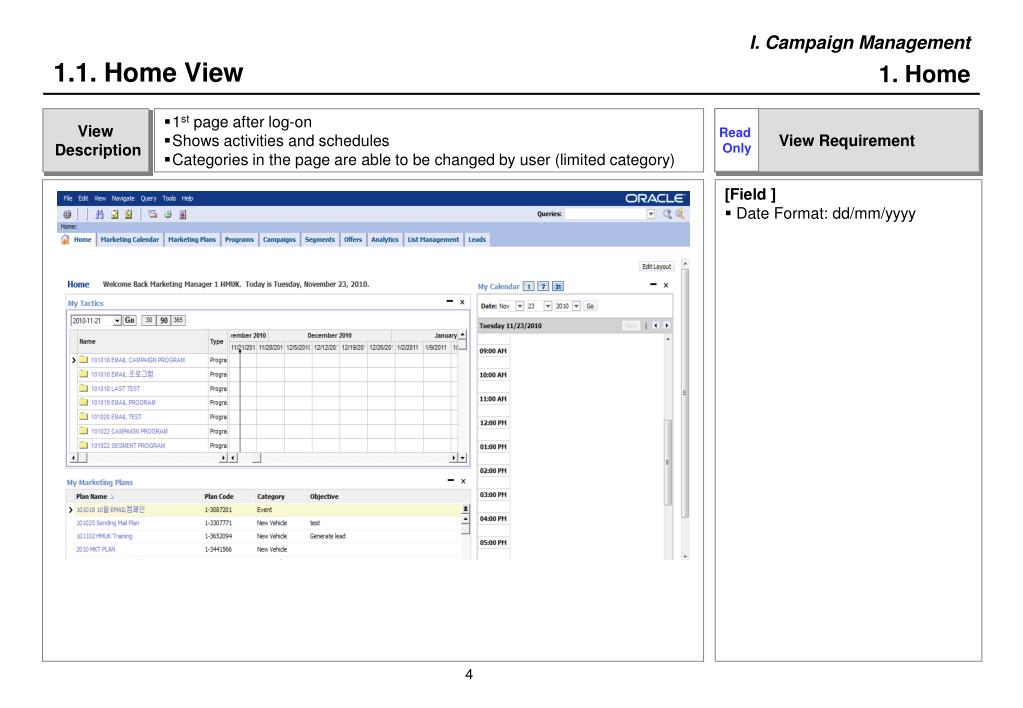Close the My Marketing Plans panel
Viewport: 1023px width, 708px height.
[x=463, y=481]
